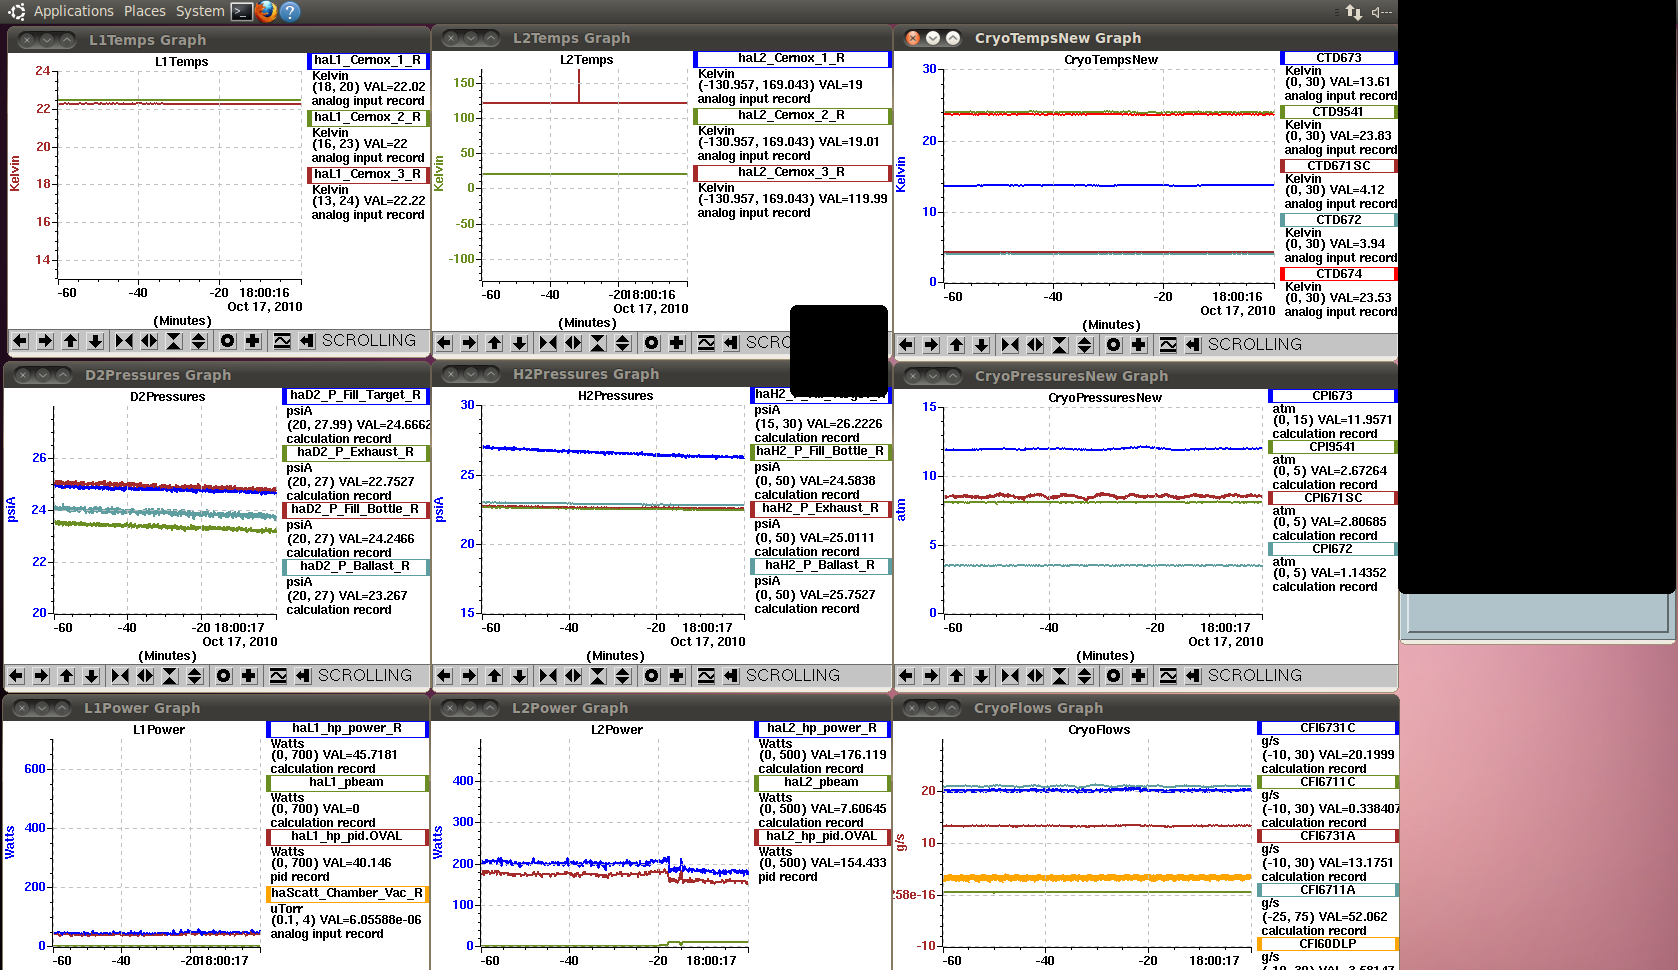Pan right in the L1Temps graph toolbar

point(45,341)
